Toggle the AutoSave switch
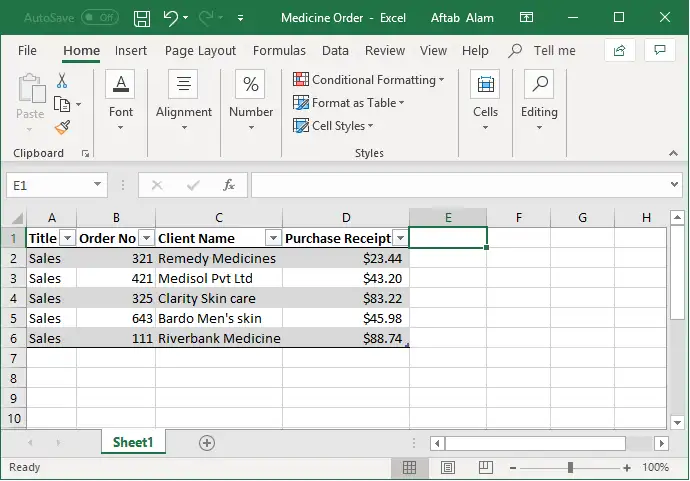Viewport: 690px width, 481px height. point(100,18)
